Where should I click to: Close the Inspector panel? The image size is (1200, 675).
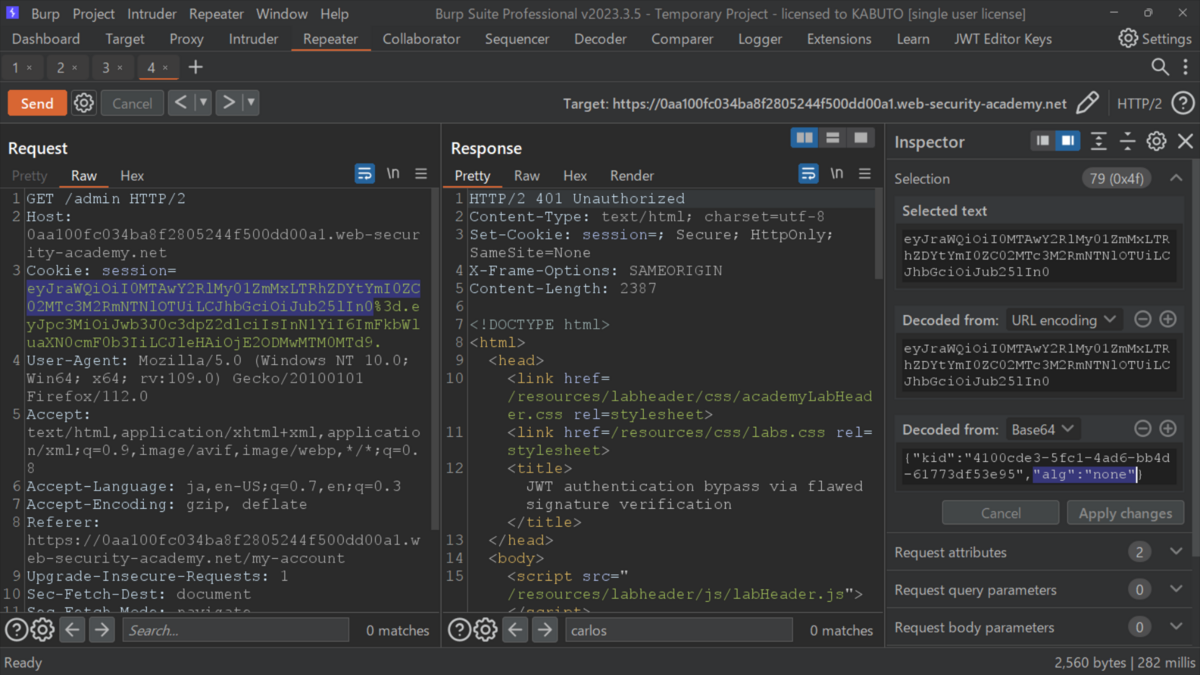point(1185,141)
